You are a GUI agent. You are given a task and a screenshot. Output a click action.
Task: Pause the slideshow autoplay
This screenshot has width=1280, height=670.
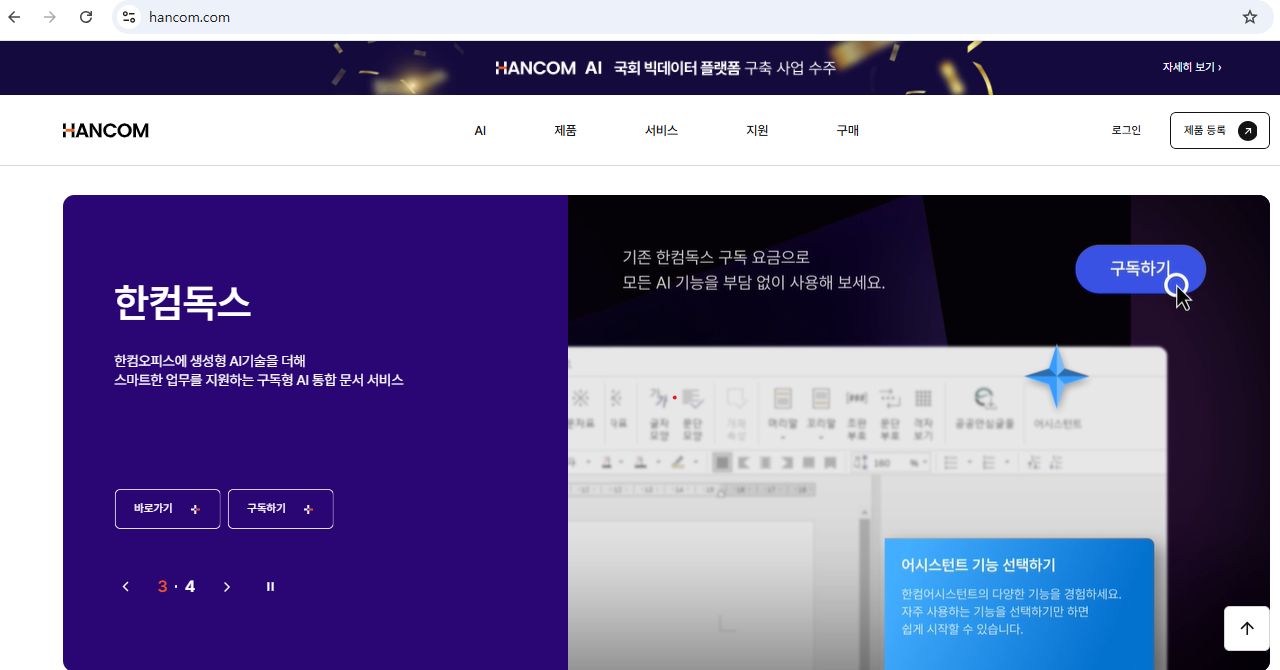[x=270, y=587]
